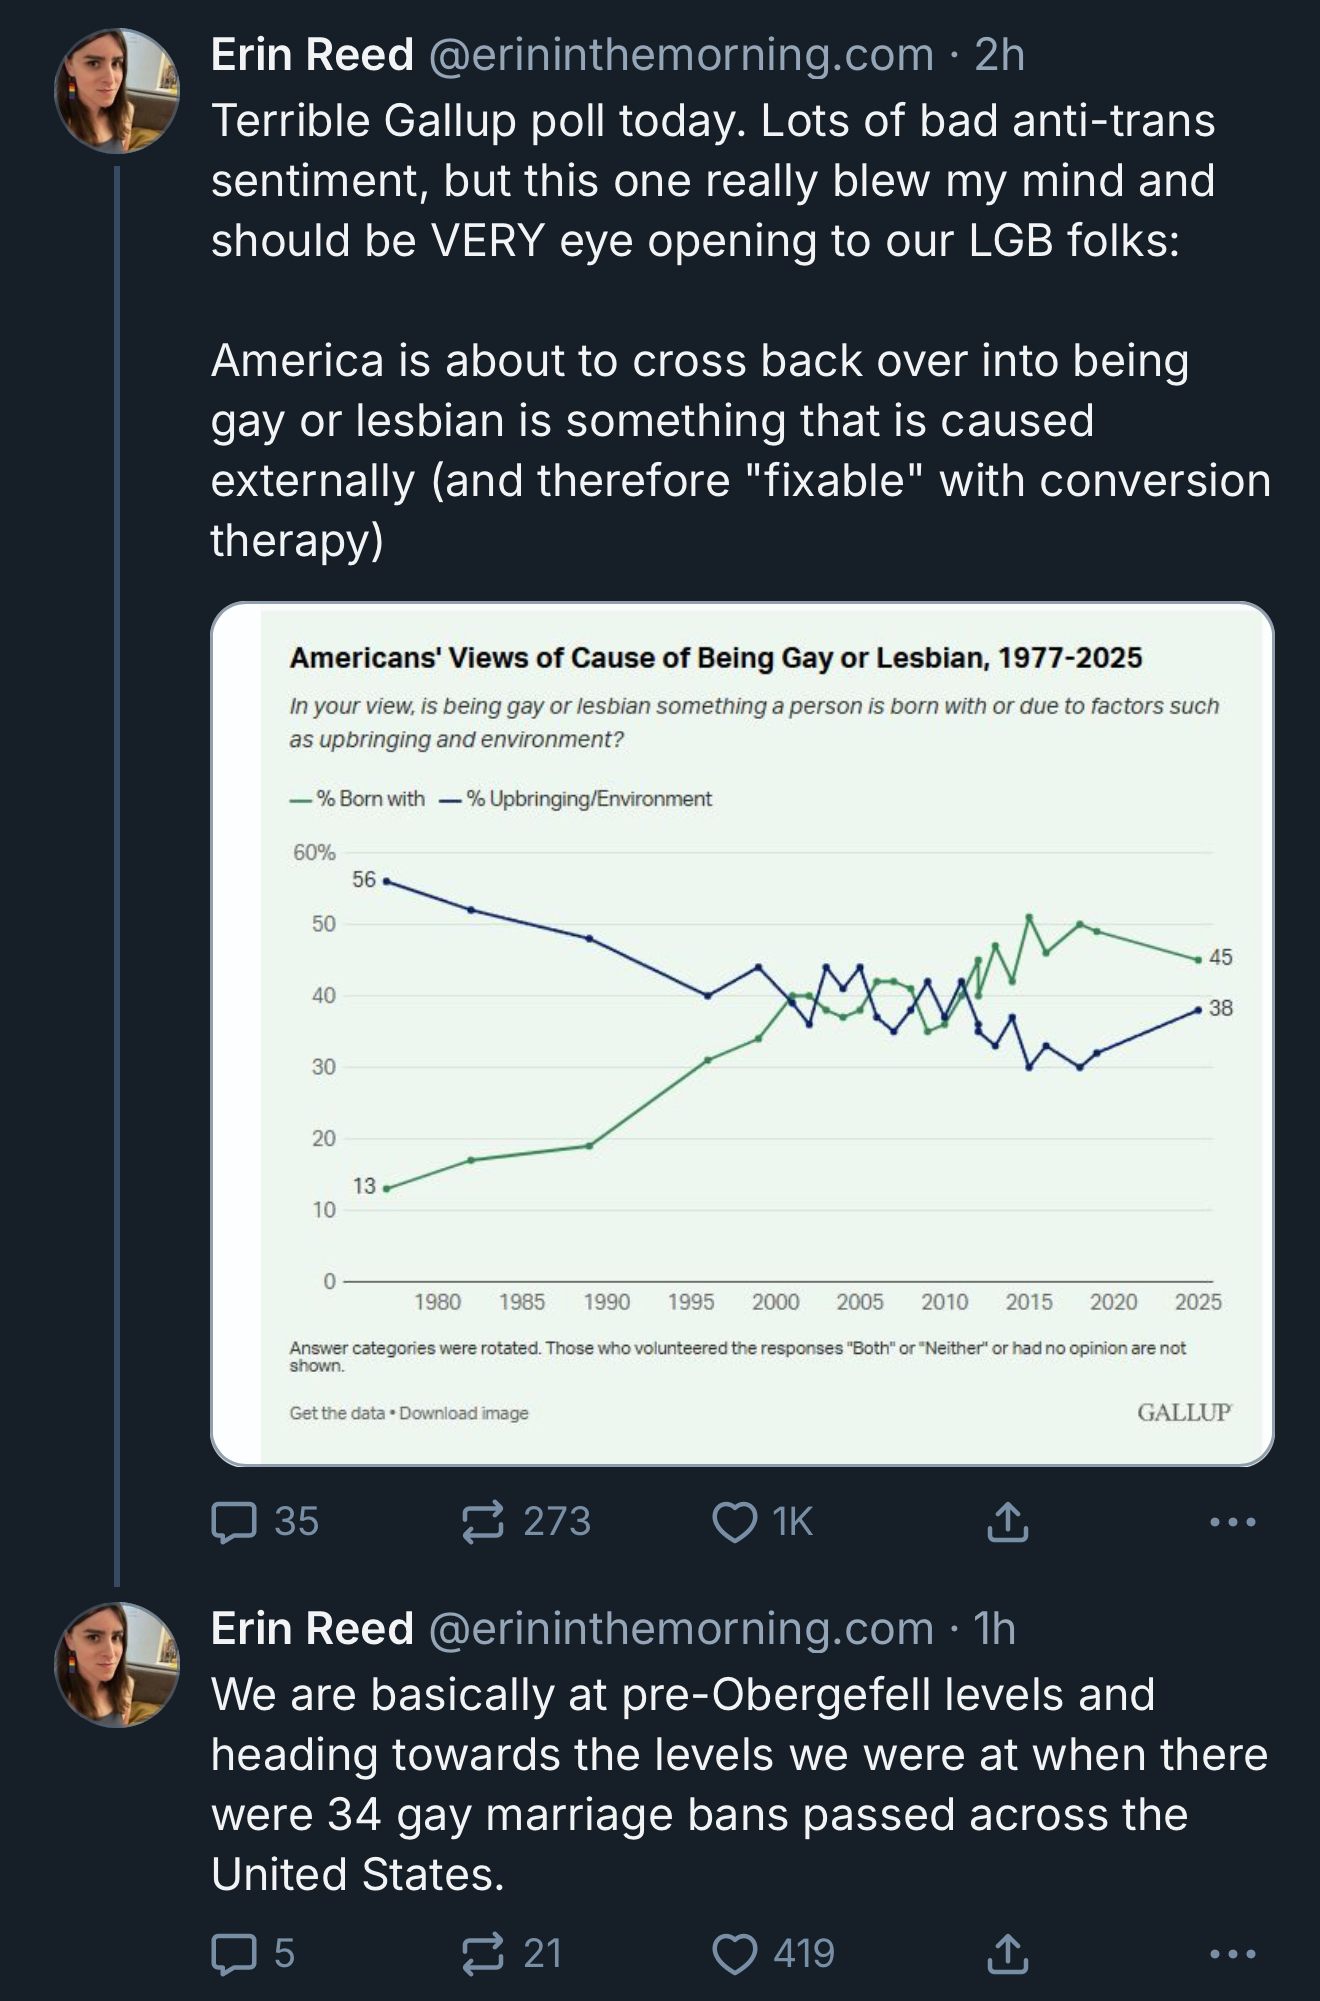Reply to second post with 5 replies

(234, 1954)
